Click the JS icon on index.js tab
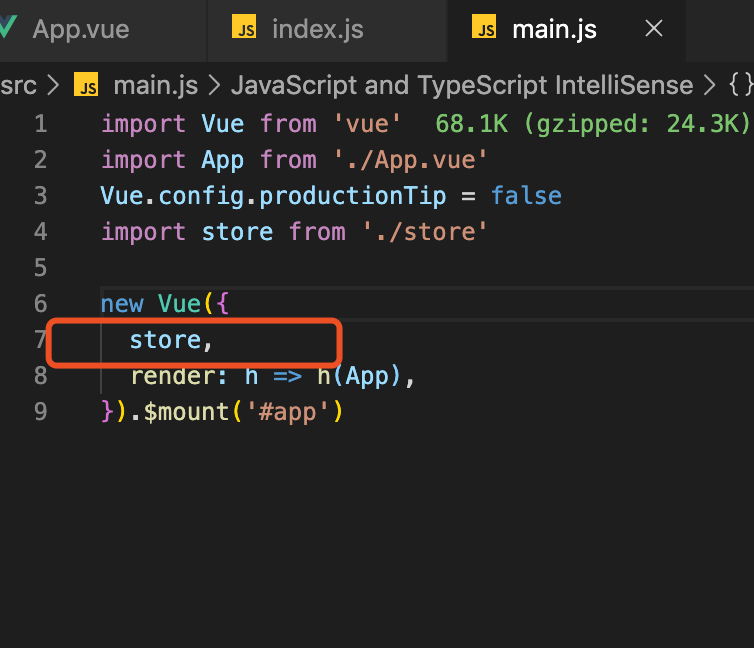This screenshot has height=648, width=754. coord(244,26)
